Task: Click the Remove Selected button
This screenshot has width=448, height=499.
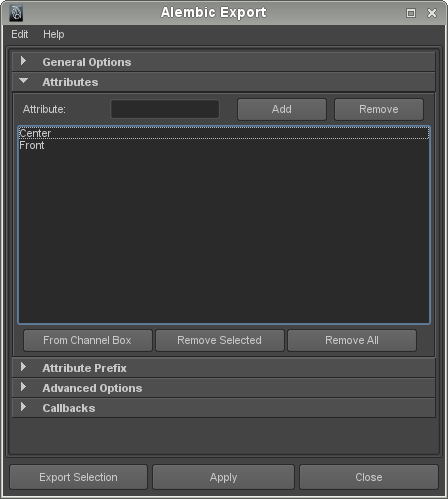Action: tap(220, 340)
